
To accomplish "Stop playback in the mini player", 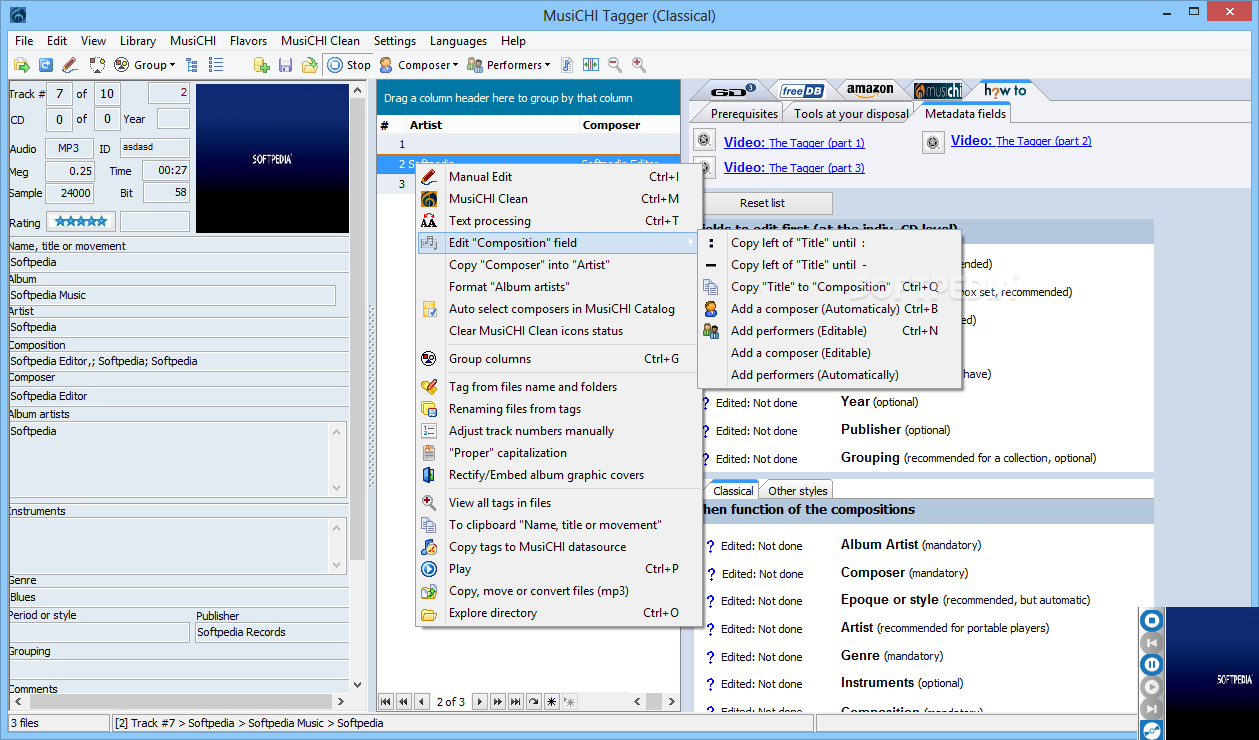I will tap(1151, 620).
